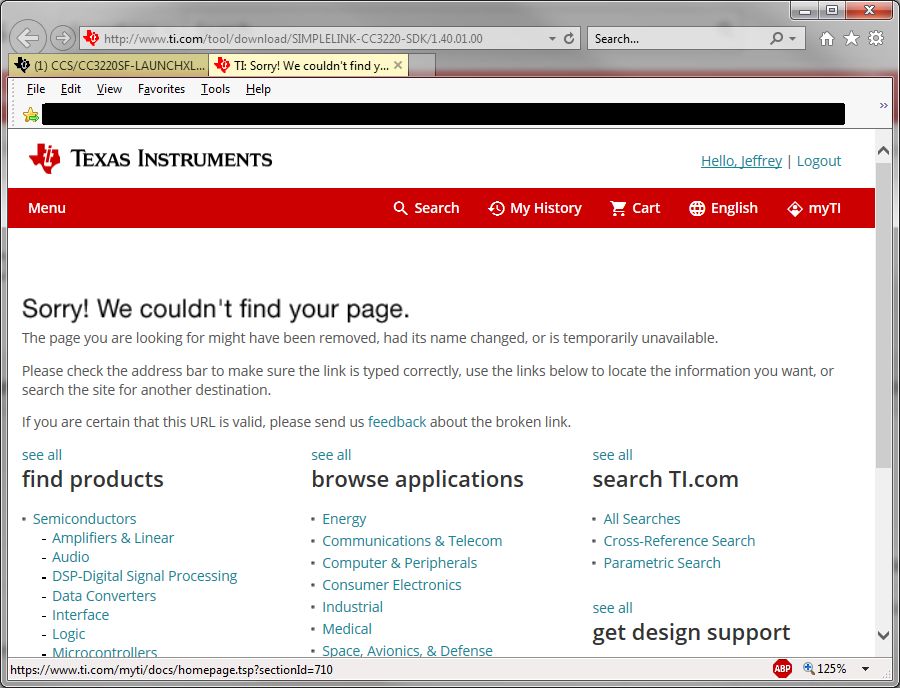Open the Adblock Plus ABP status icon
900x688 pixels.
pyautogui.click(x=782, y=668)
